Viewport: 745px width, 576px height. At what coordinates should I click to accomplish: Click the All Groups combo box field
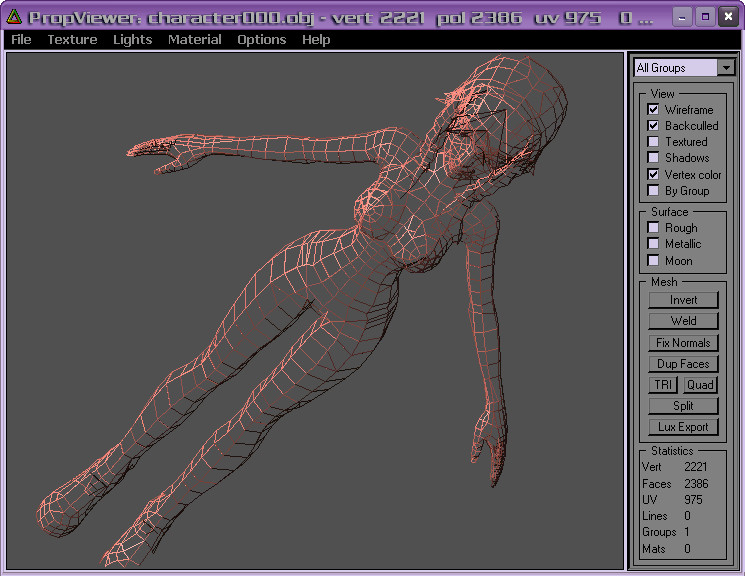[676, 67]
